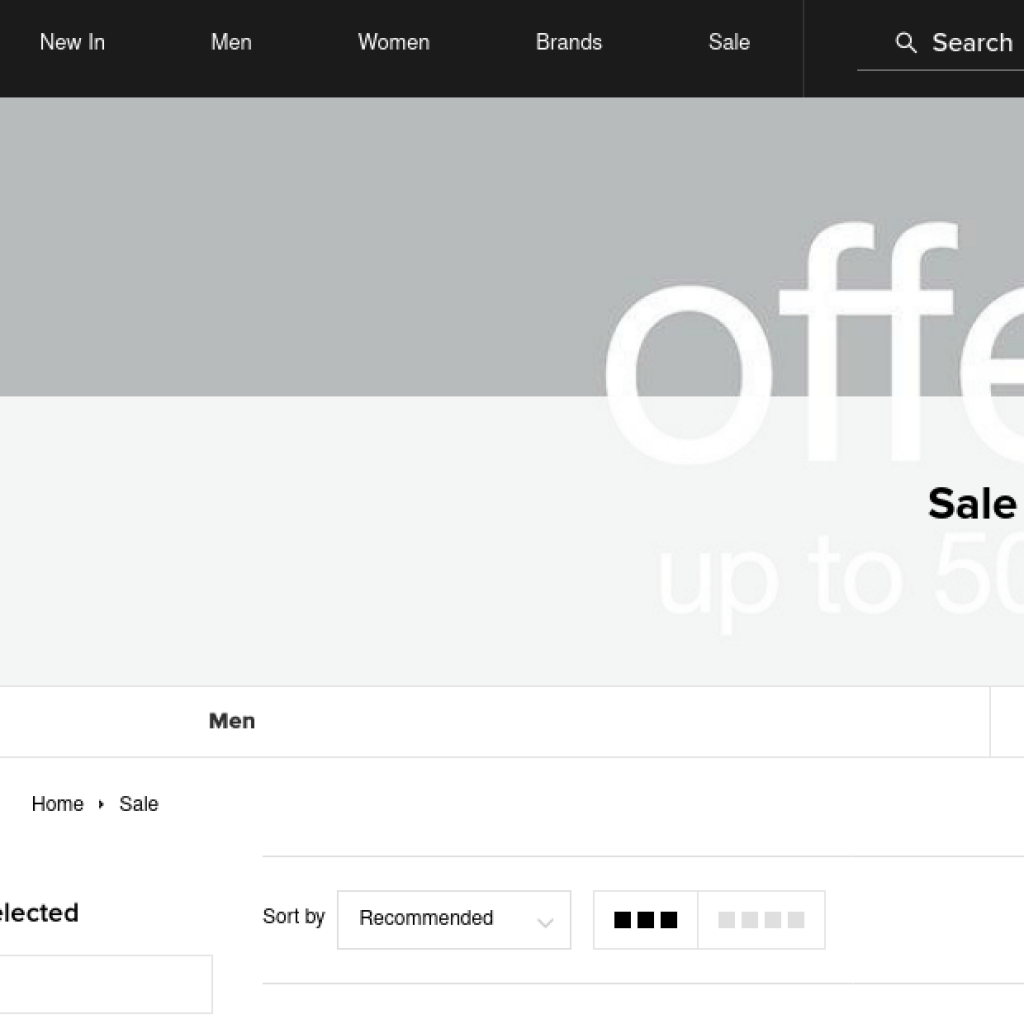Image resolution: width=1024 pixels, height=1024 pixels.
Task: Click the breadcrumb arrow separator
Action: [101, 804]
